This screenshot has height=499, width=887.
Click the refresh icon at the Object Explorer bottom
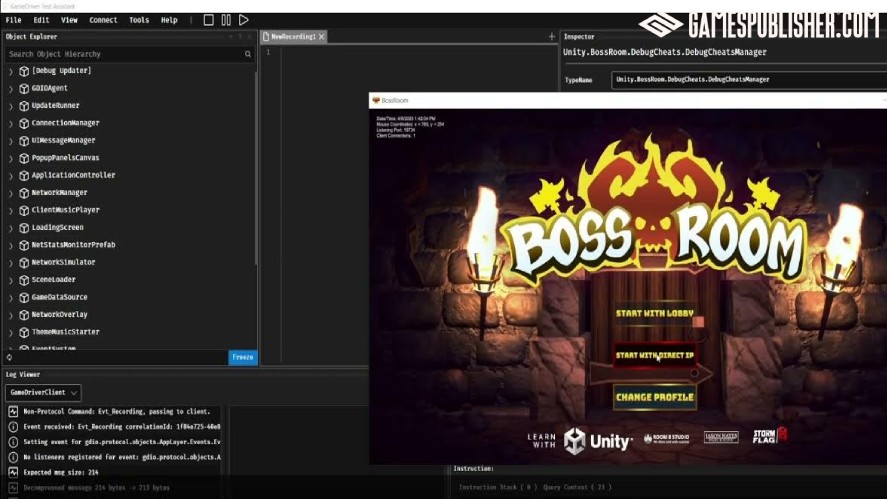pyautogui.click(x=9, y=357)
